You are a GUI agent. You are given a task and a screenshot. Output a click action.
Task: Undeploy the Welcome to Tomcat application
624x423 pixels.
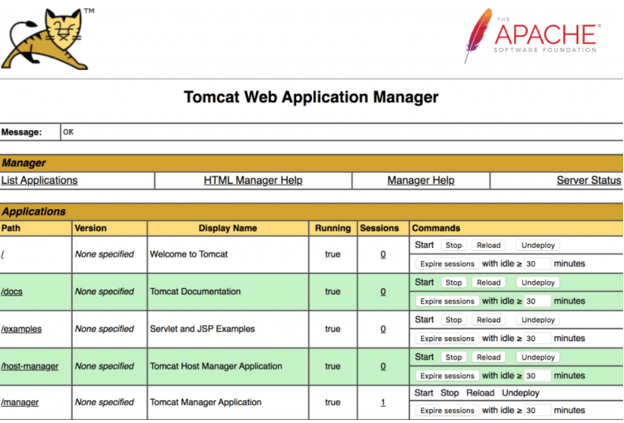[538, 246]
